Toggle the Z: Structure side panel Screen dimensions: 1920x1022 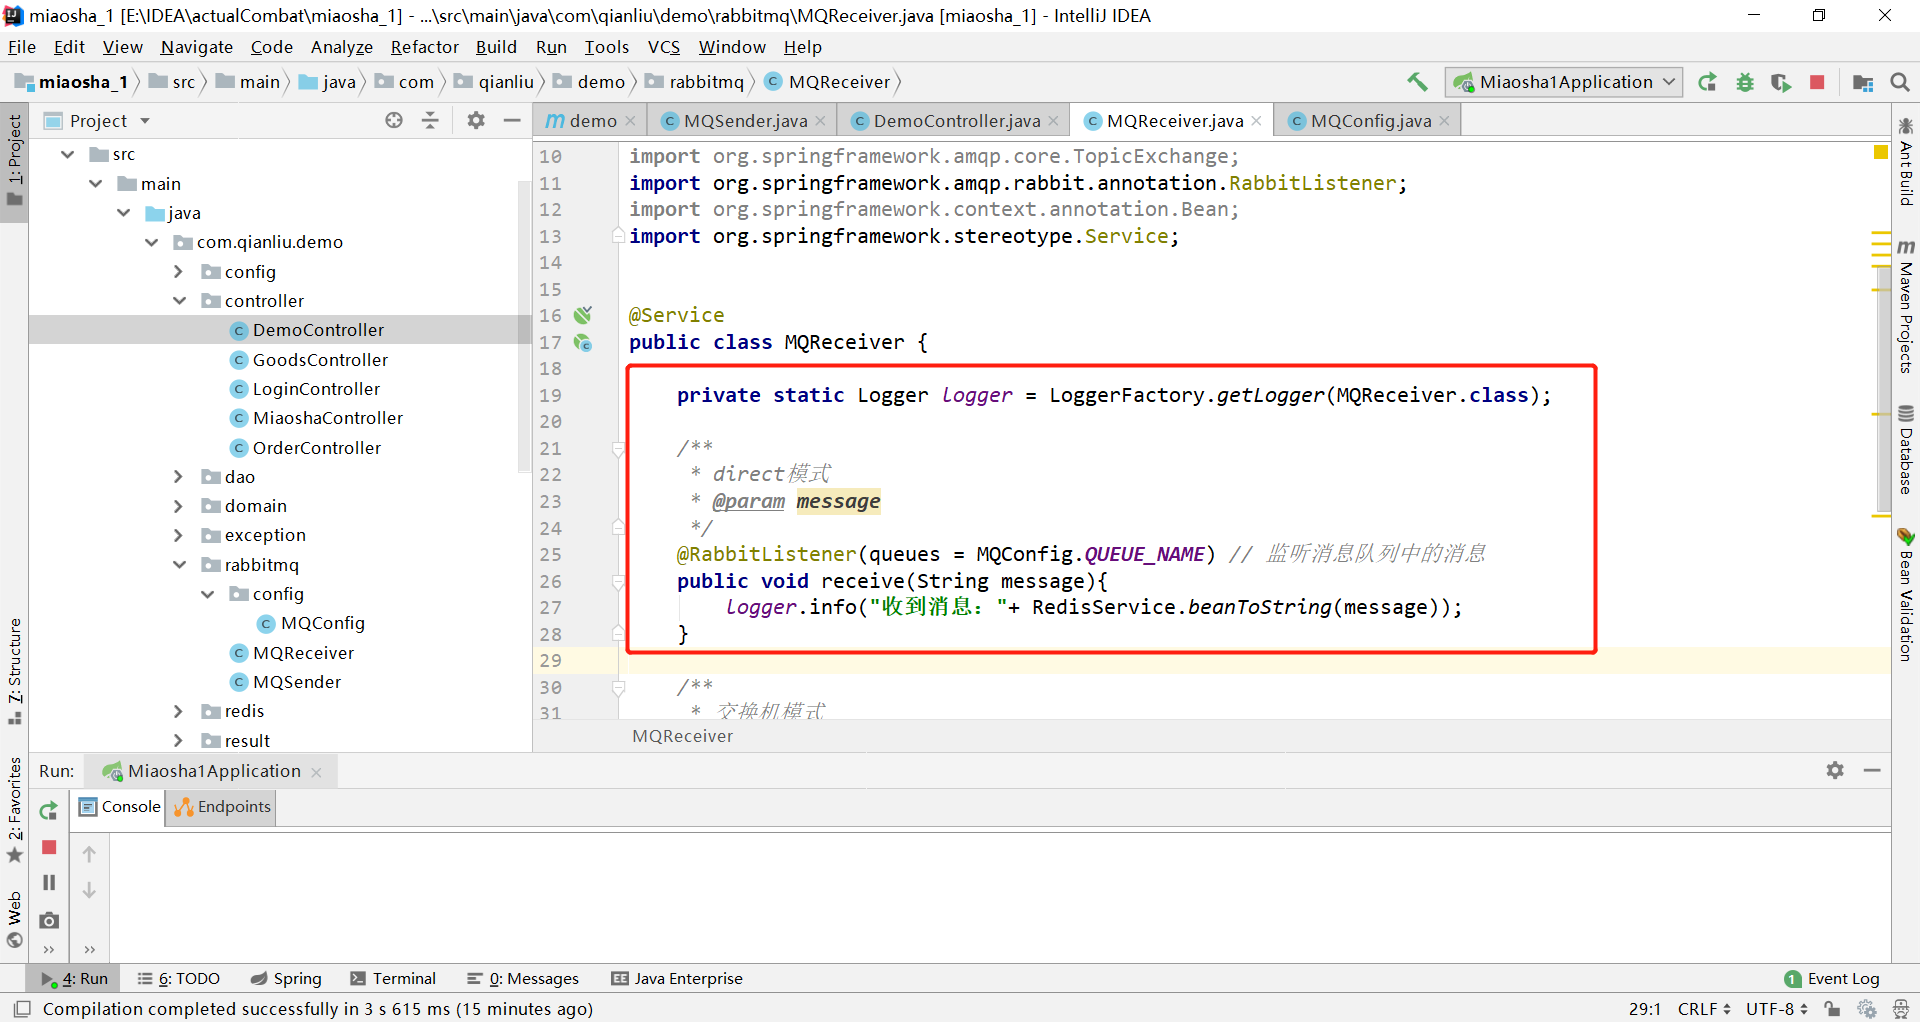pyautogui.click(x=14, y=671)
